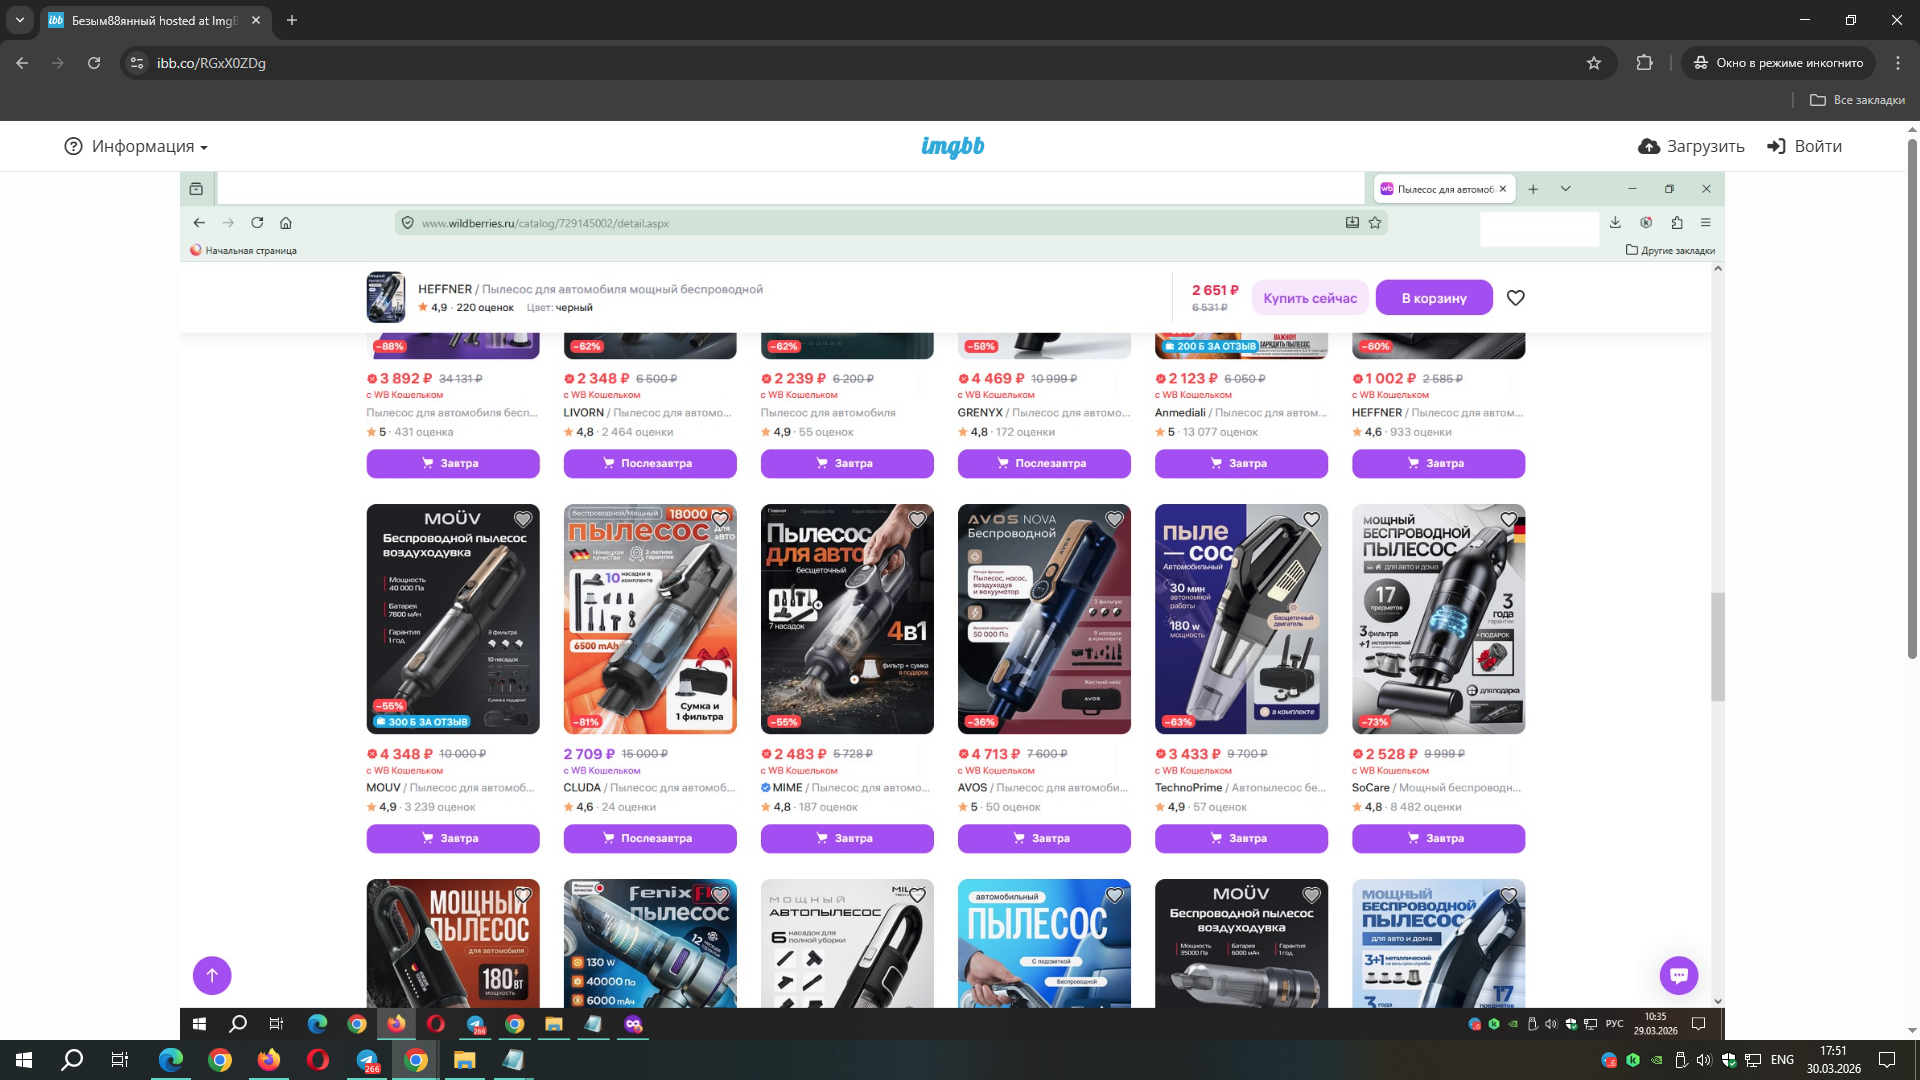
Task: Toggle the ENG input language indicator
Action: tap(1781, 1060)
